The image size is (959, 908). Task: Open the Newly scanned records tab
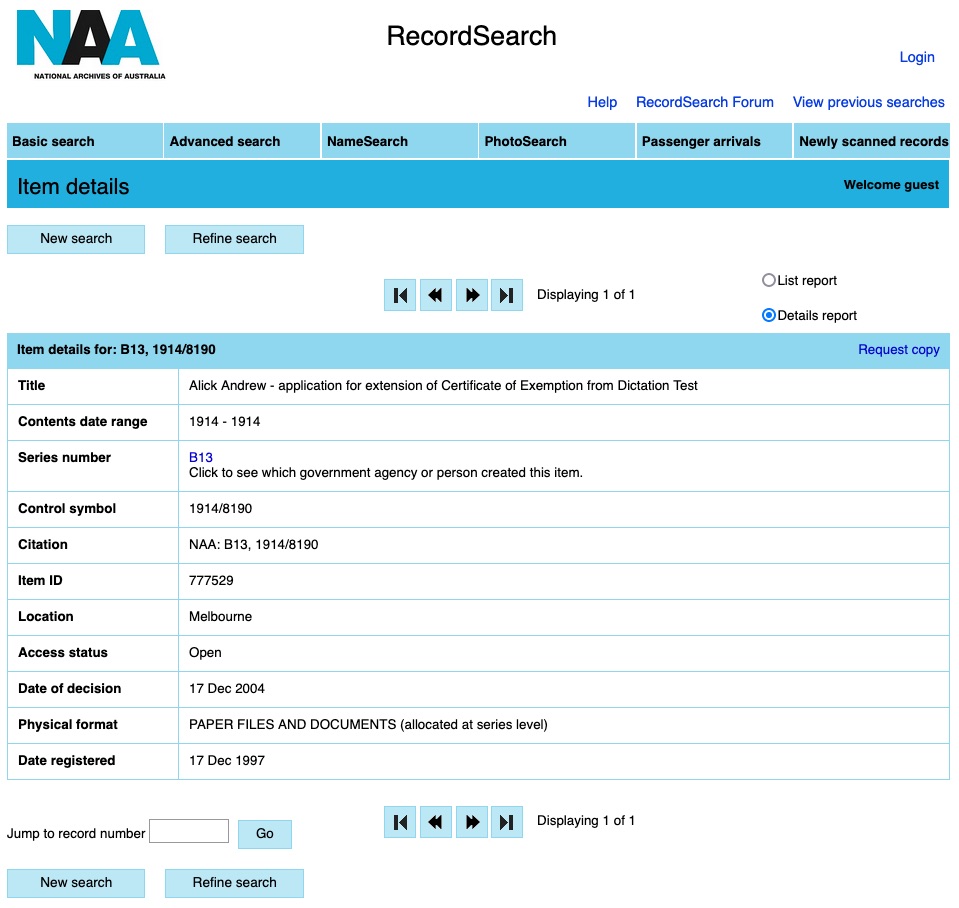coord(872,141)
